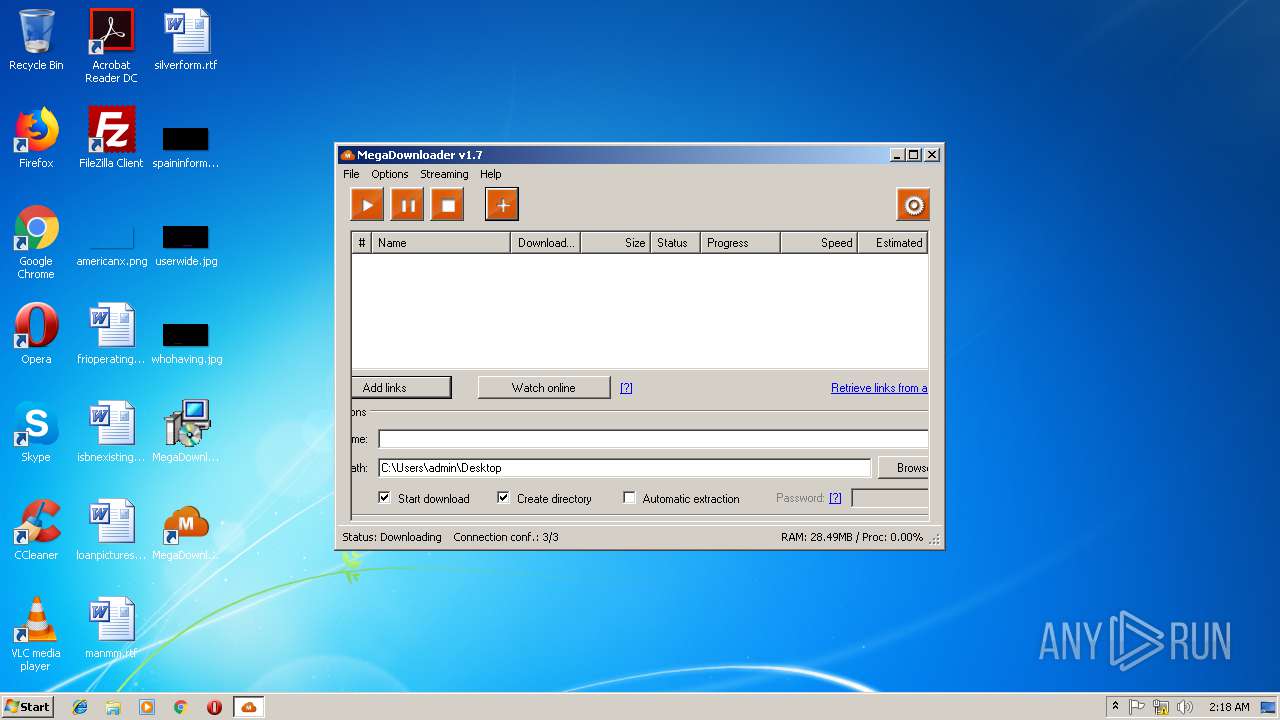Select the Acrobat Reader DC desktop icon
The width and height of the screenshot is (1280, 720).
[111, 46]
